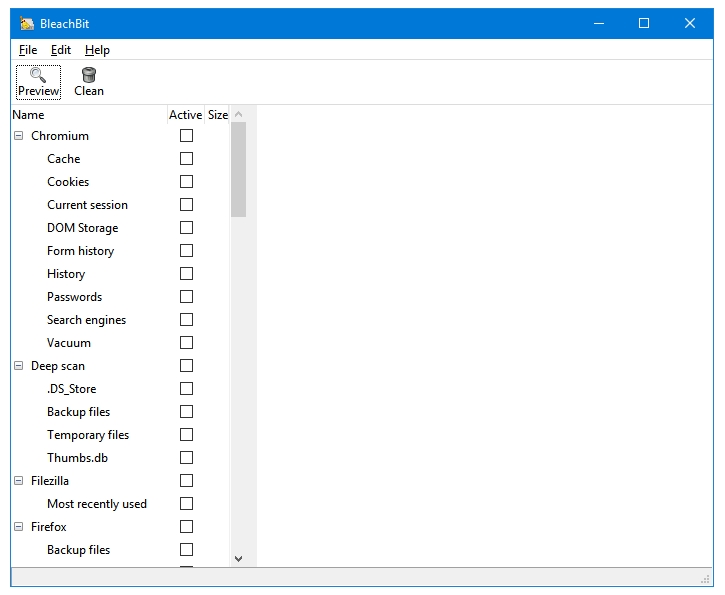
Task: Maximize the BleachBit window
Action: pos(644,23)
